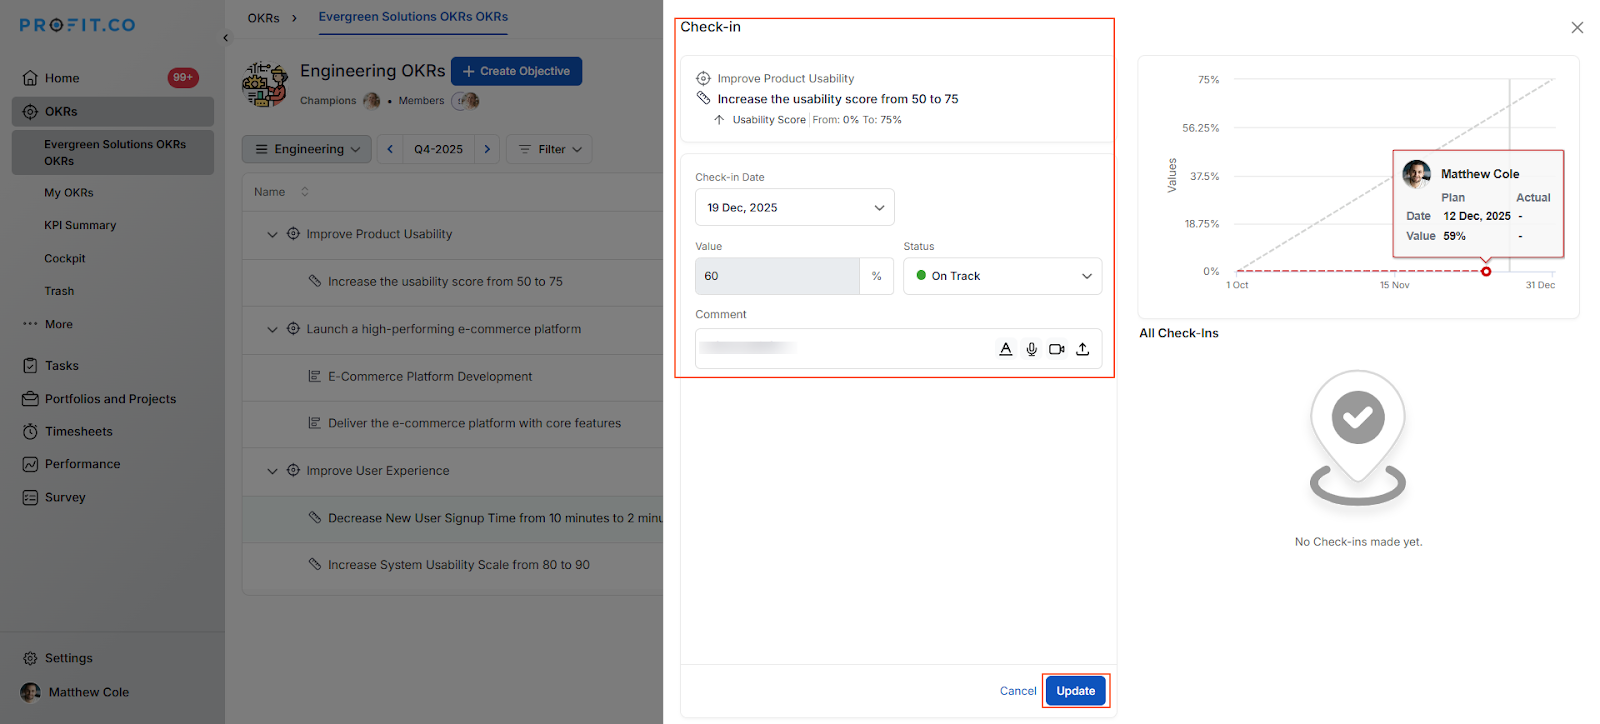The height and width of the screenshot is (724, 1600).
Task: Click the video recording icon in Comment box
Action: (1057, 349)
